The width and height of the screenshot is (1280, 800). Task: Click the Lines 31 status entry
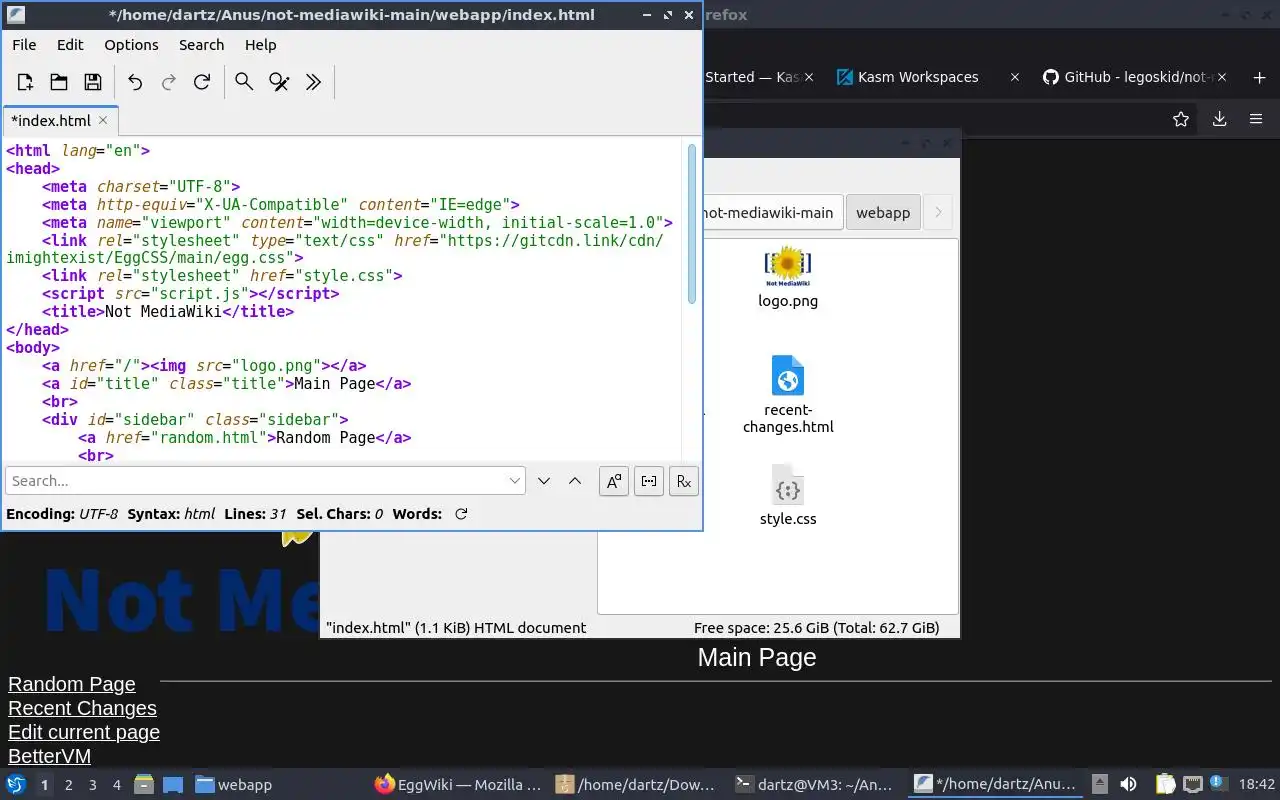point(255,514)
